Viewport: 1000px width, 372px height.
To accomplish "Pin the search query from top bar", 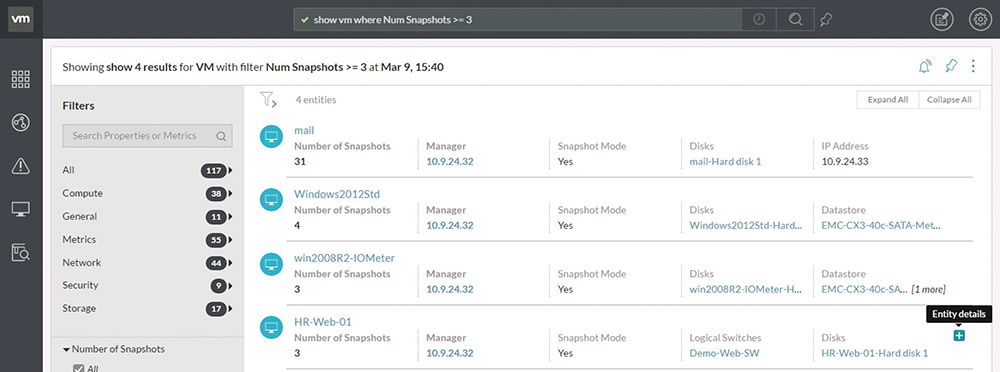I will pos(827,20).
